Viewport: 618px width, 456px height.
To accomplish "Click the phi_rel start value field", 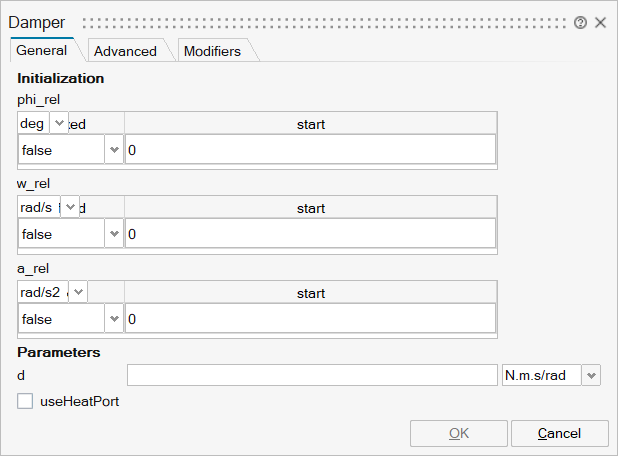I will [x=310, y=150].
